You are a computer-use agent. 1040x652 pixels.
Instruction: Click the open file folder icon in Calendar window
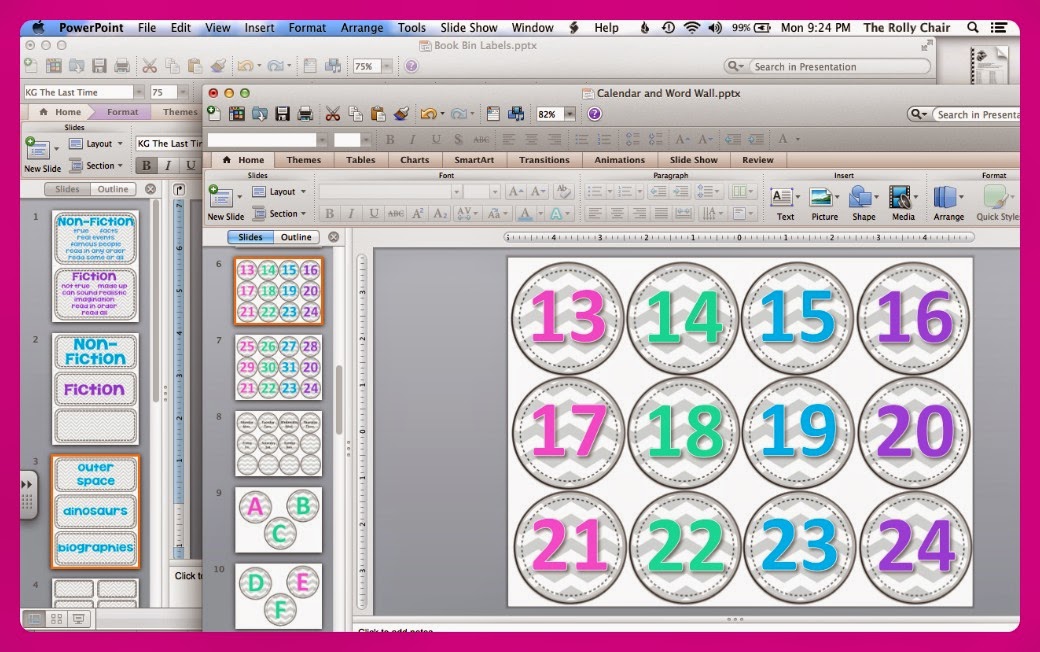[259, 114]
